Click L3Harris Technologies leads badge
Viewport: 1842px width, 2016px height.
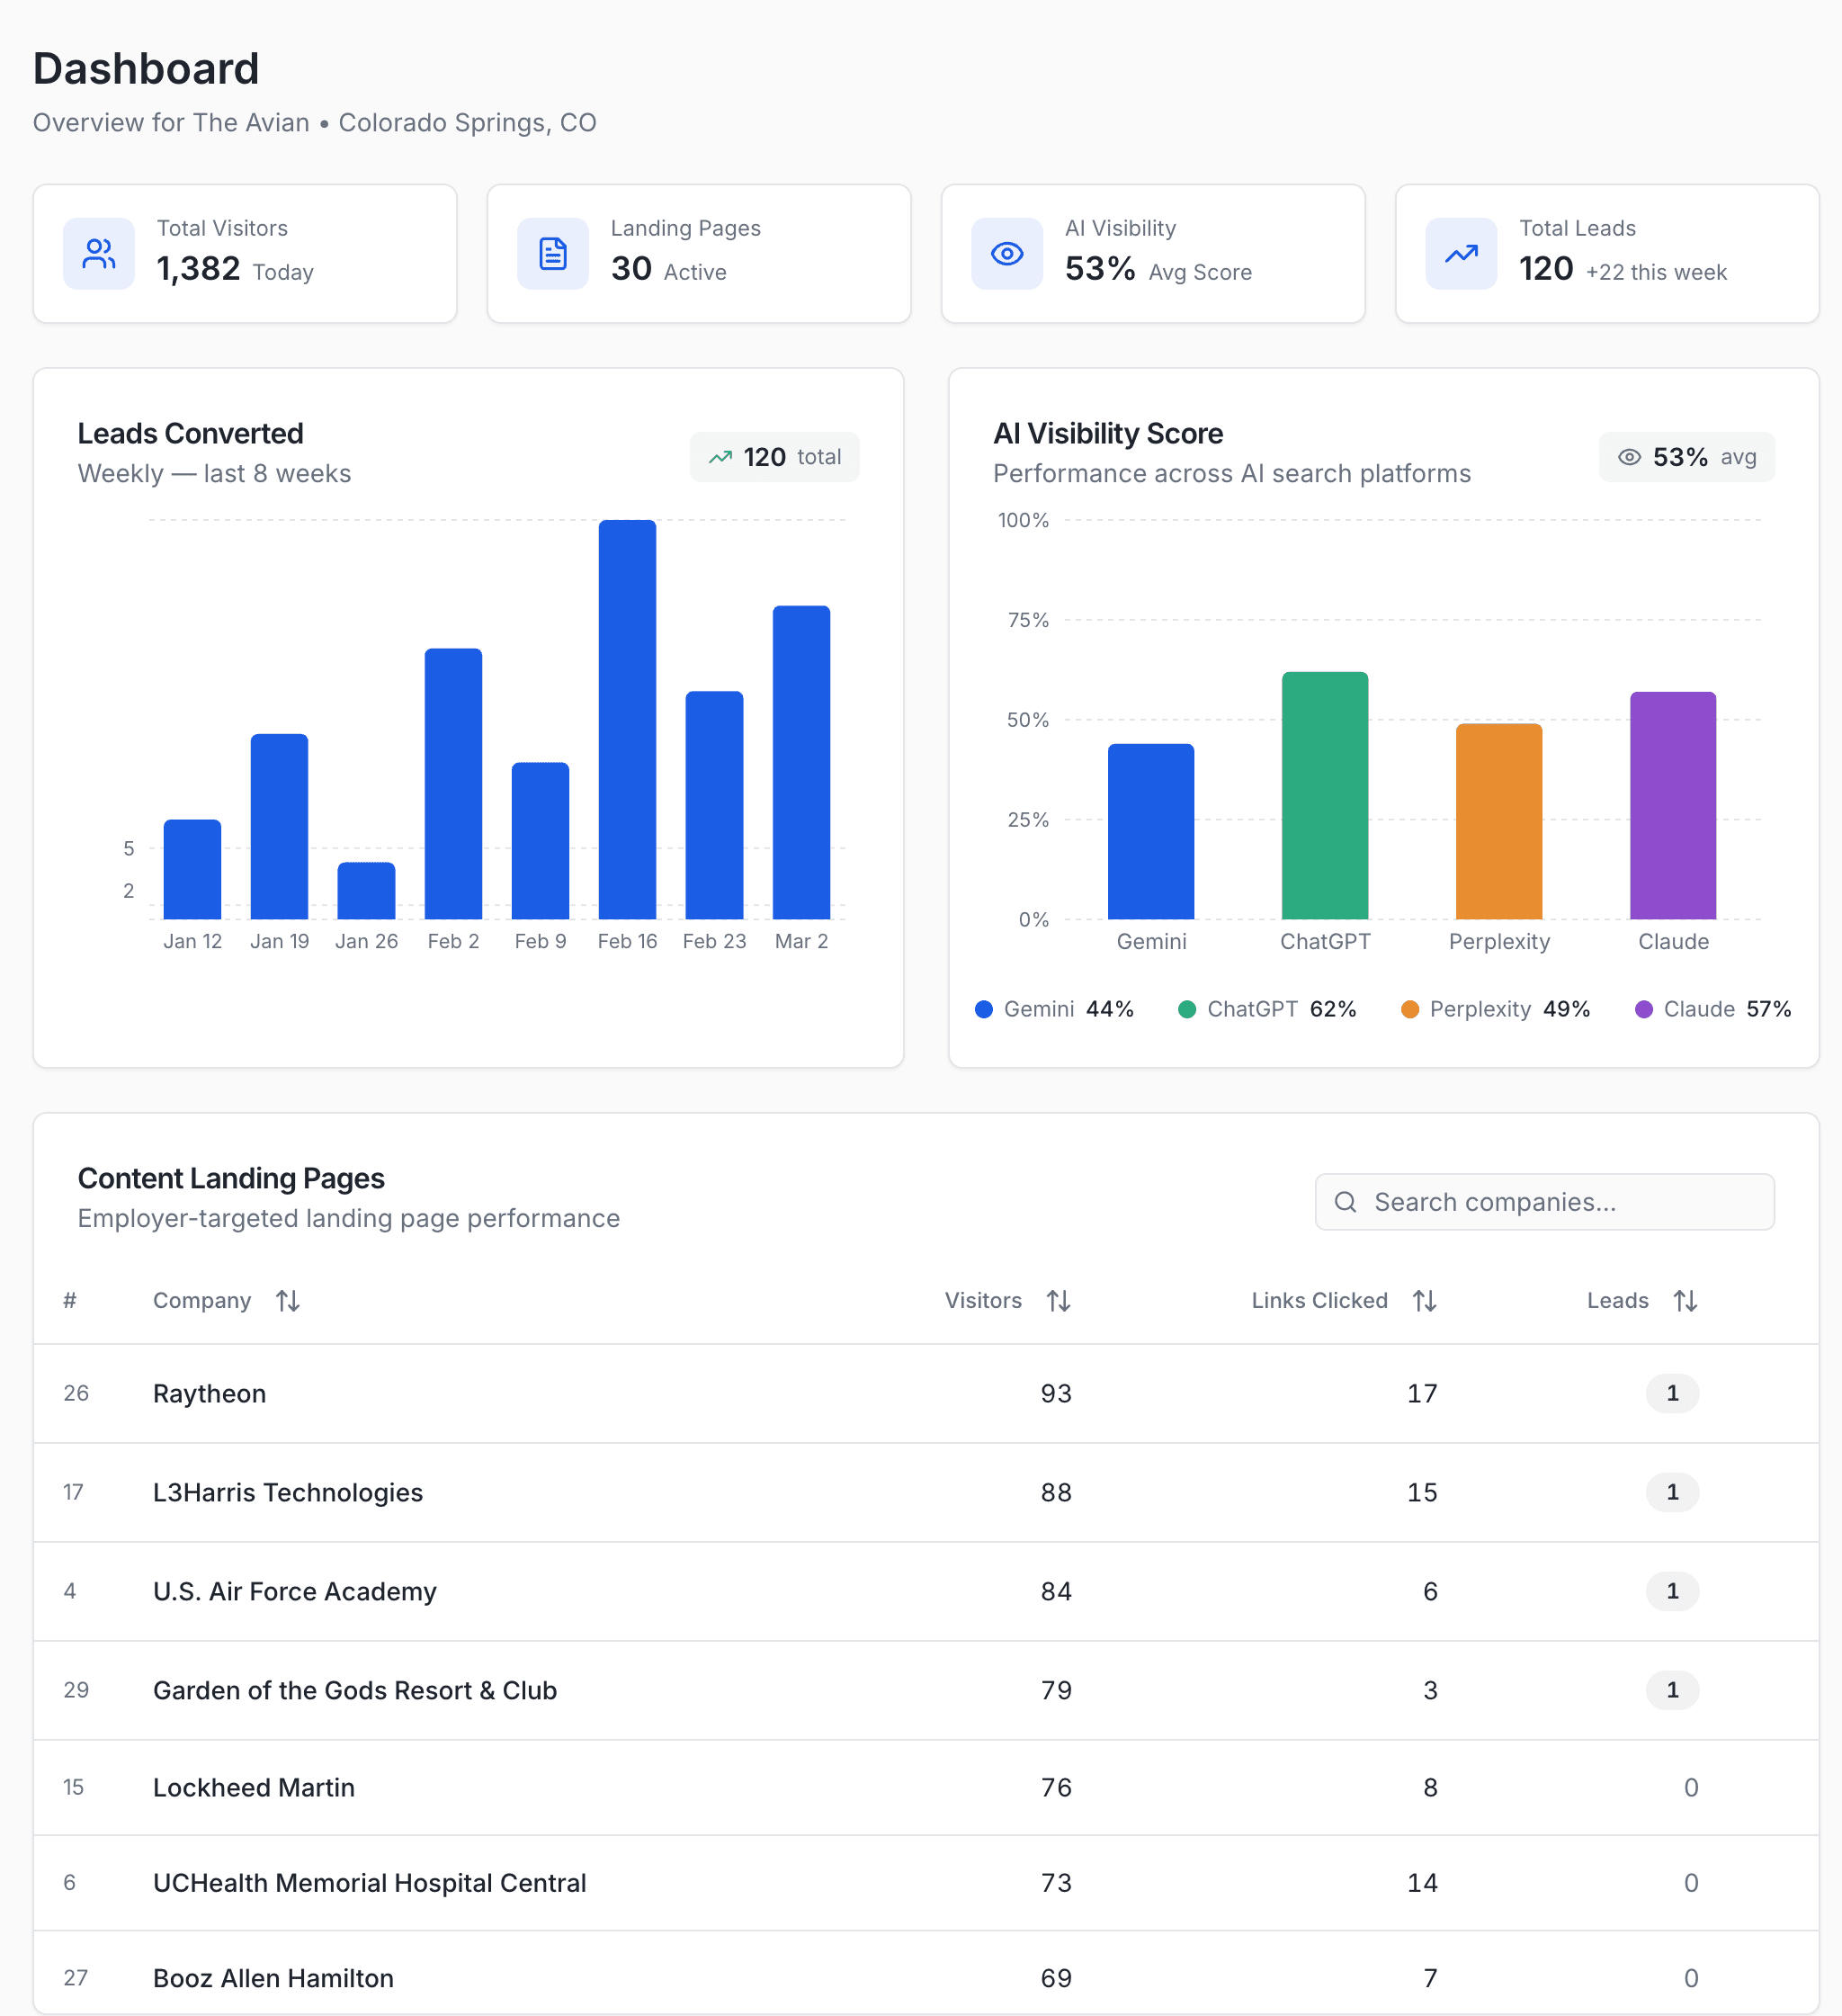pyautogui.click(x=1673, y=1492)
